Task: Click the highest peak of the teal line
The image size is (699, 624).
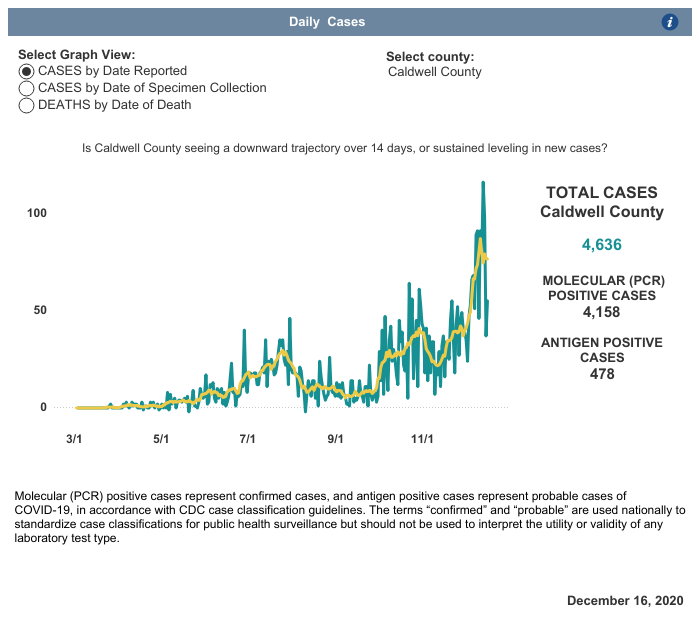Action: click(483, 183)
